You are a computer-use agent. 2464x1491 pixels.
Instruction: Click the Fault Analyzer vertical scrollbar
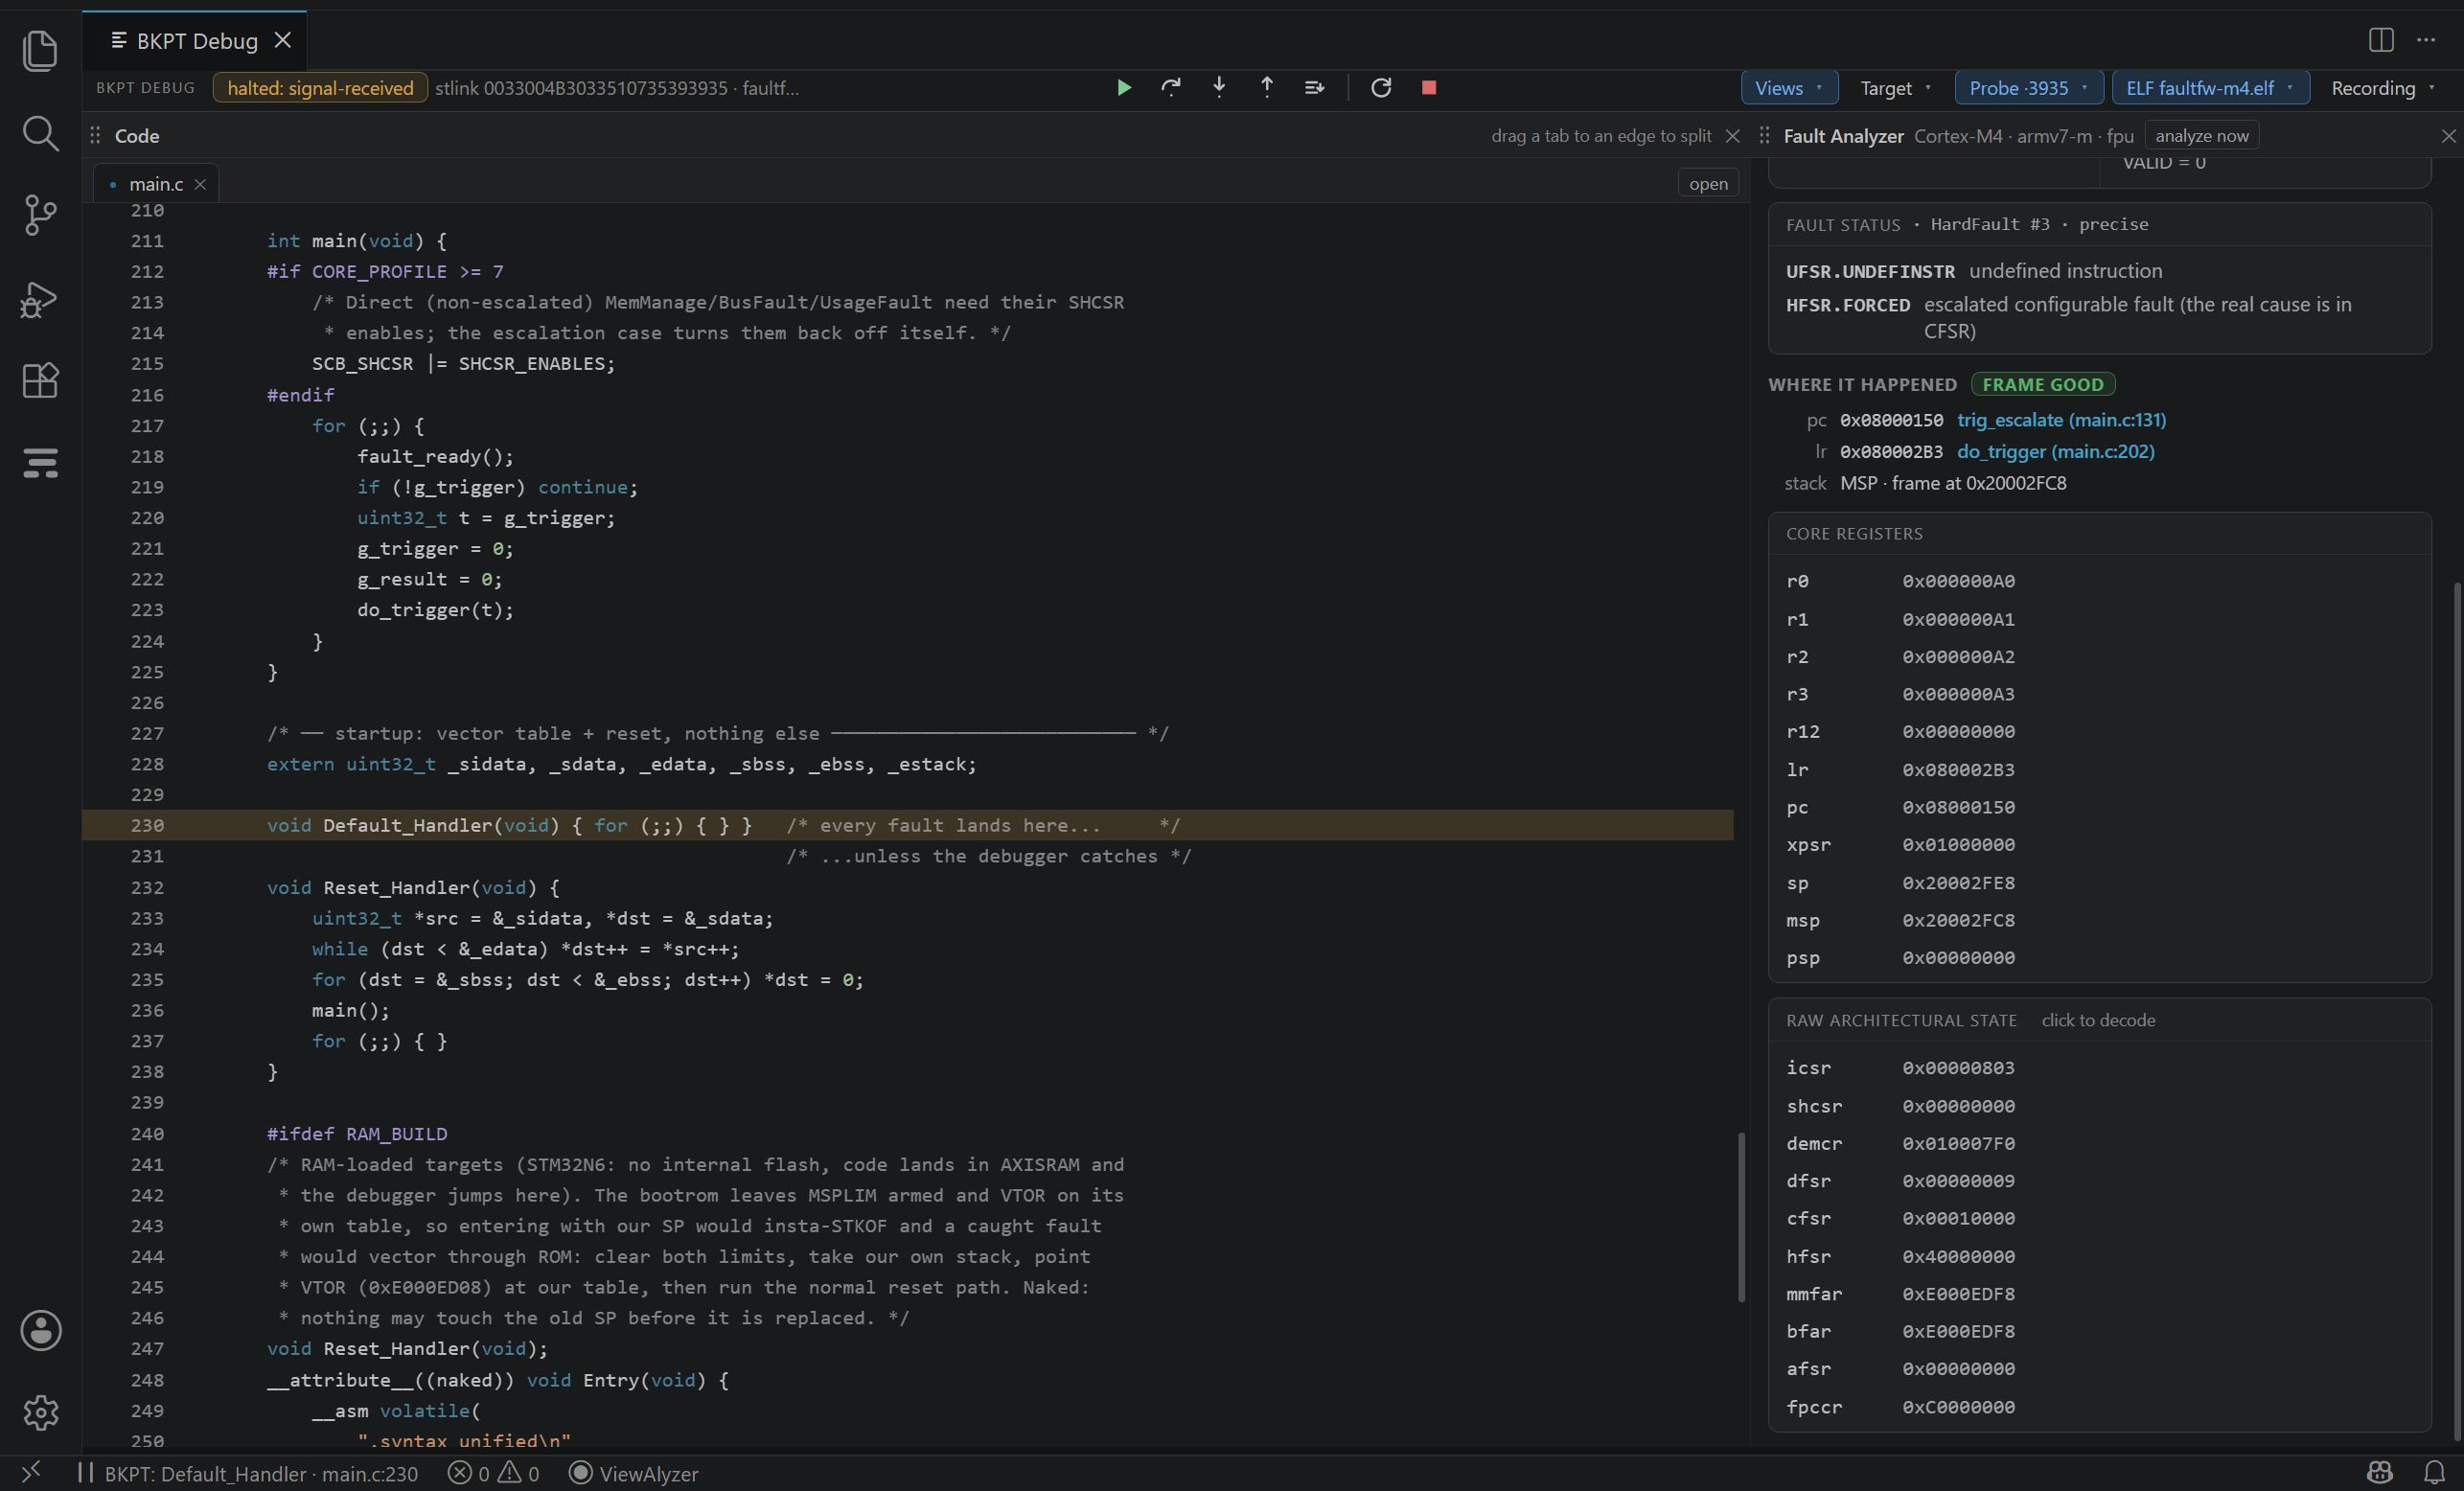tap(2457, 1010)
